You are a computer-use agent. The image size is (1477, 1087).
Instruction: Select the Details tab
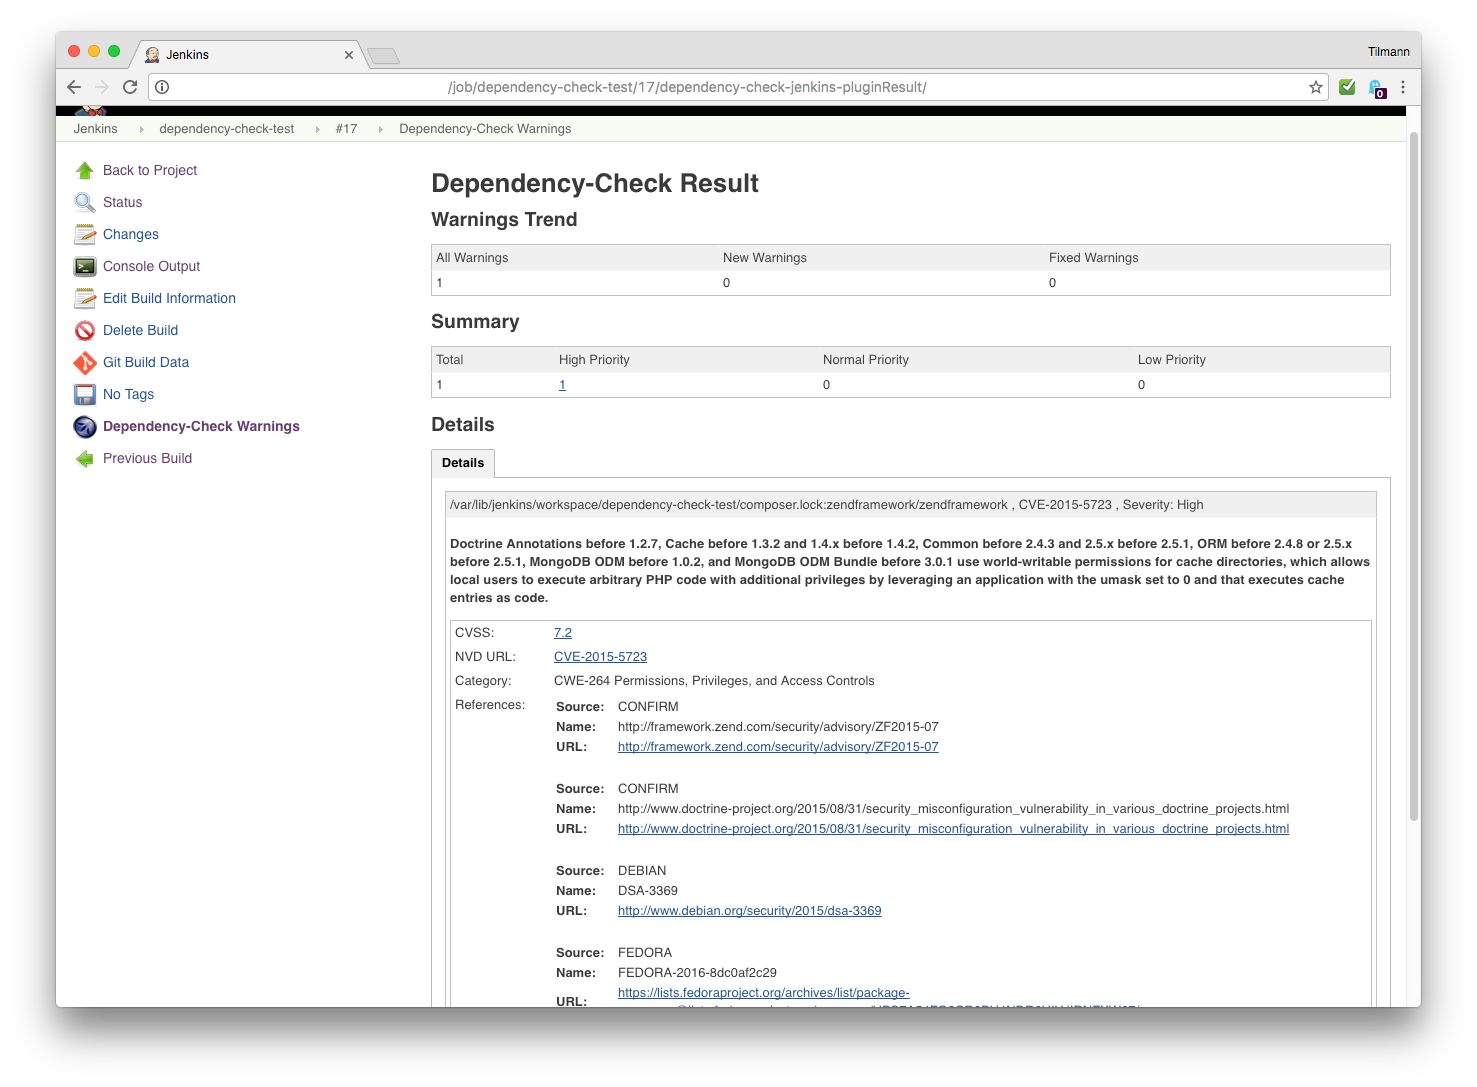pyautogui.click(x=463, y=463)
